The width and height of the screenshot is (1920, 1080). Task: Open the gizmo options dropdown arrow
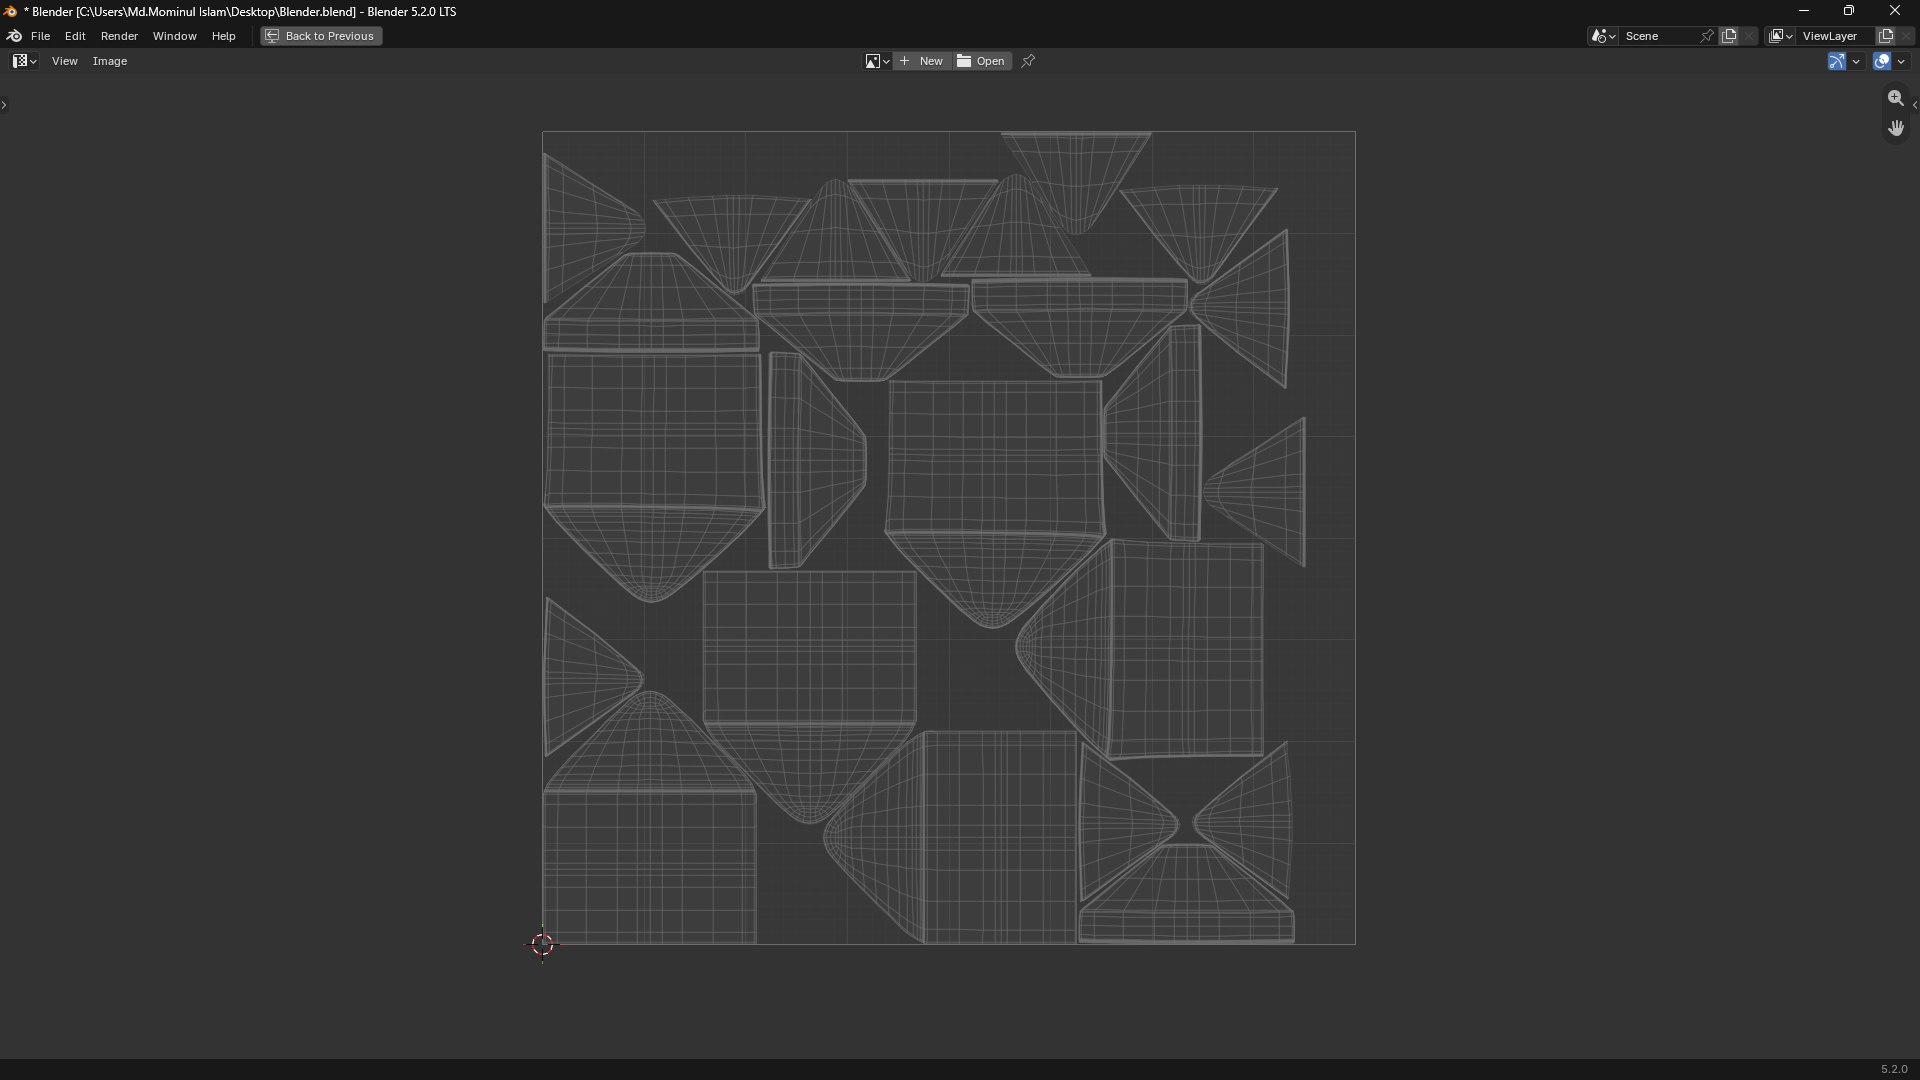tap(1856, 61)
